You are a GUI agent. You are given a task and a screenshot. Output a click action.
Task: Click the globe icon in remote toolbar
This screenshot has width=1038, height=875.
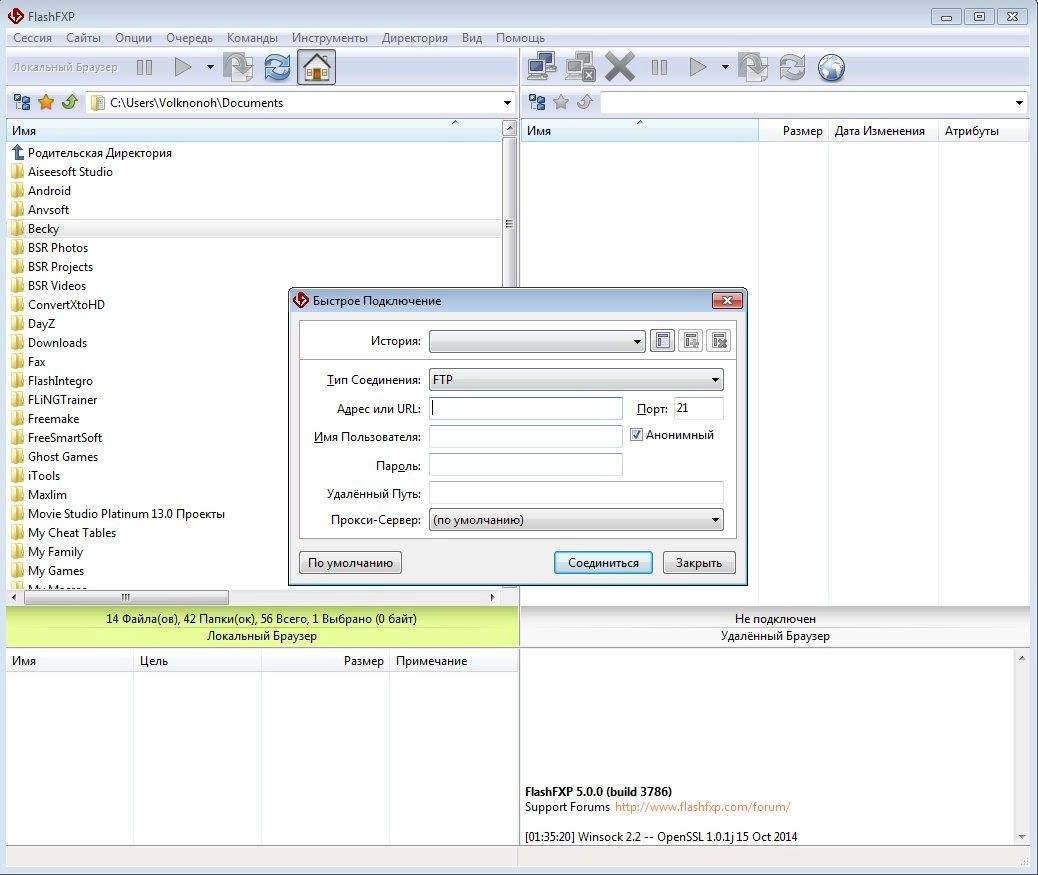(x=831, y=68)
